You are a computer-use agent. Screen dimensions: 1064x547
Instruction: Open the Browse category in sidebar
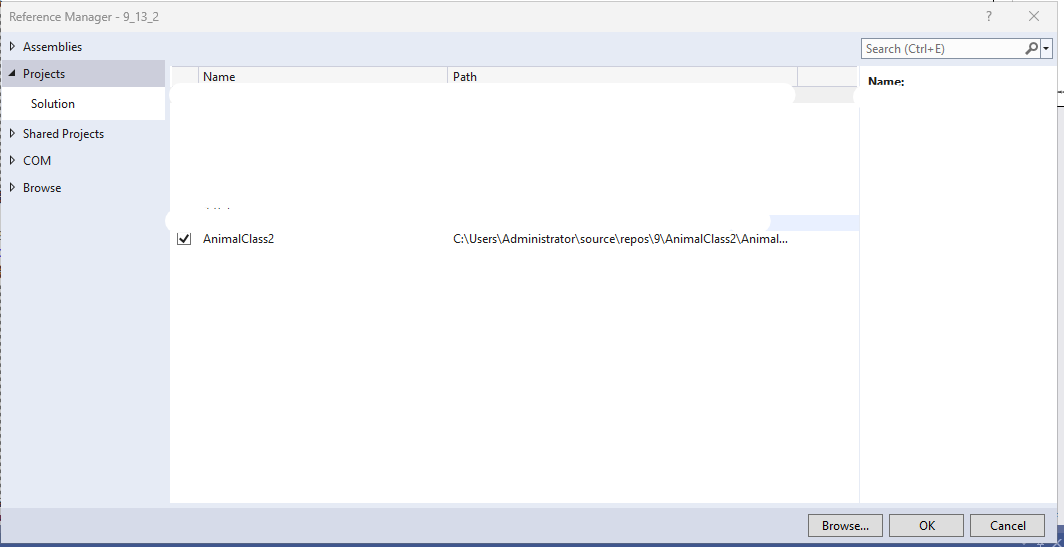pos(42,187)
